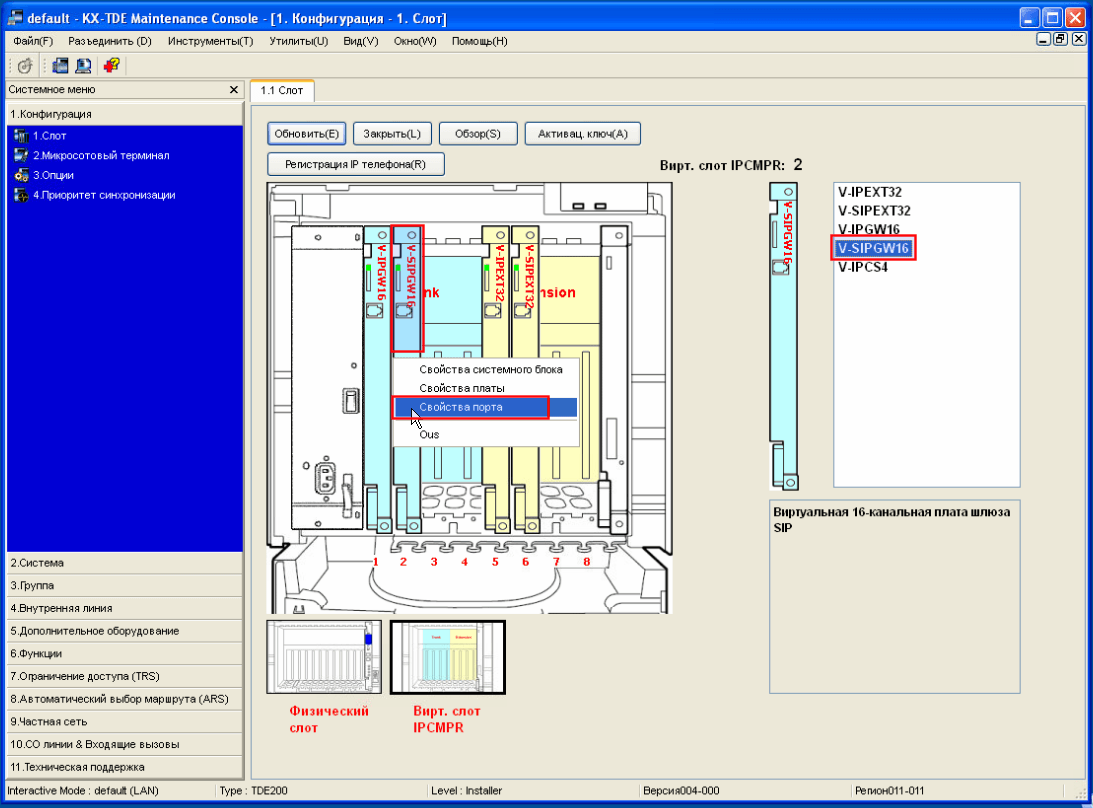The image size is (1093, 808).
Task: Open the Вирт. слот IPCMPR thumbnail
Action: click(x=448, y=657)
